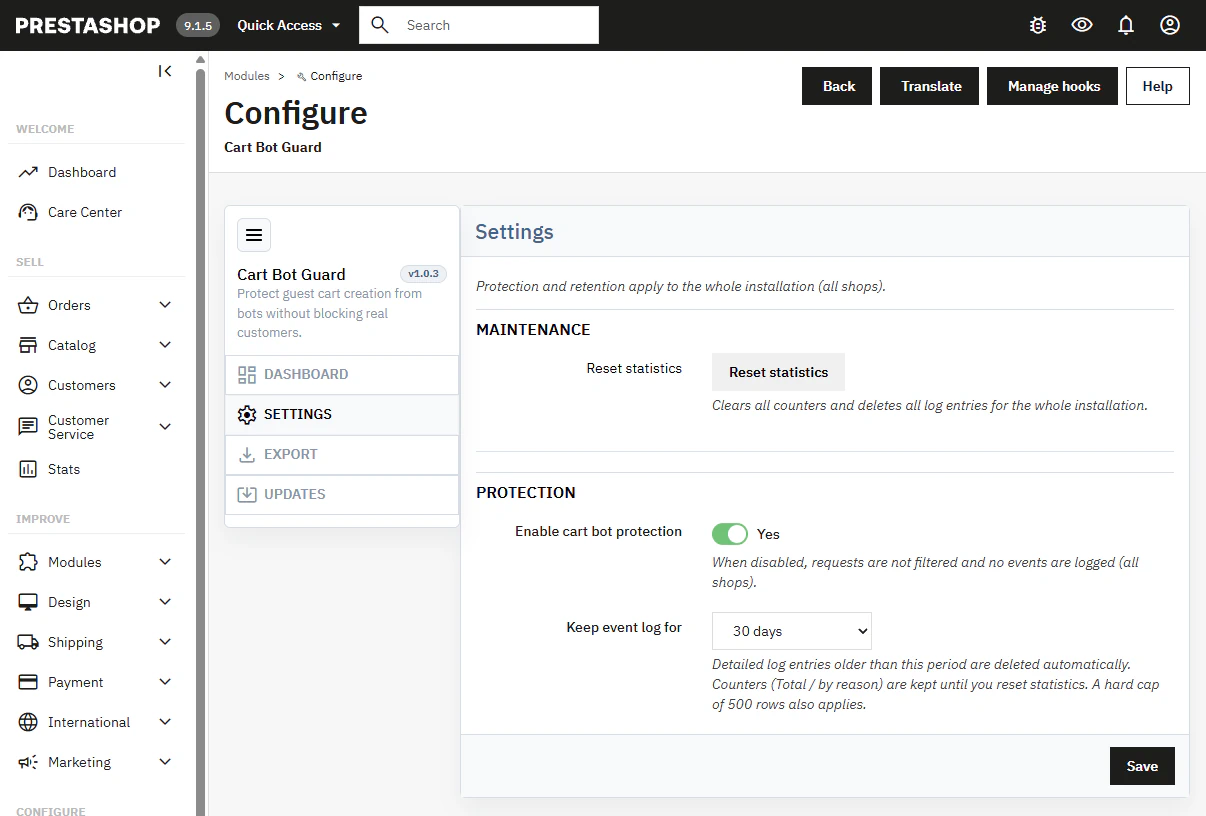Open the module DASHBOARD tab
The height and width of the screenshot is (816, 1206).
[x=342, y=374]
